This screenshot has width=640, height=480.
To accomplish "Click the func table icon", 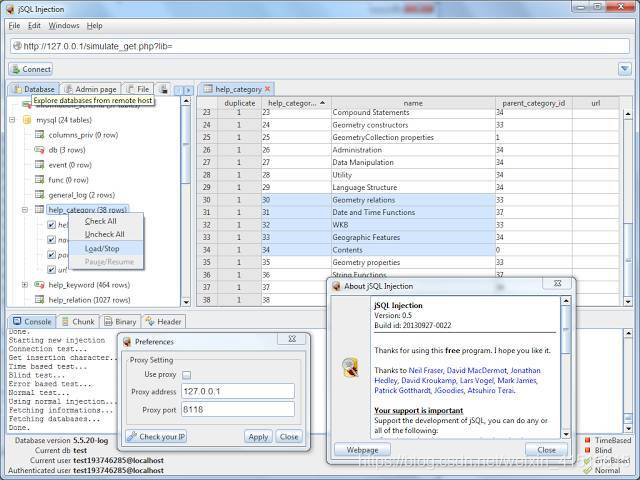I will tap(40, 180).
